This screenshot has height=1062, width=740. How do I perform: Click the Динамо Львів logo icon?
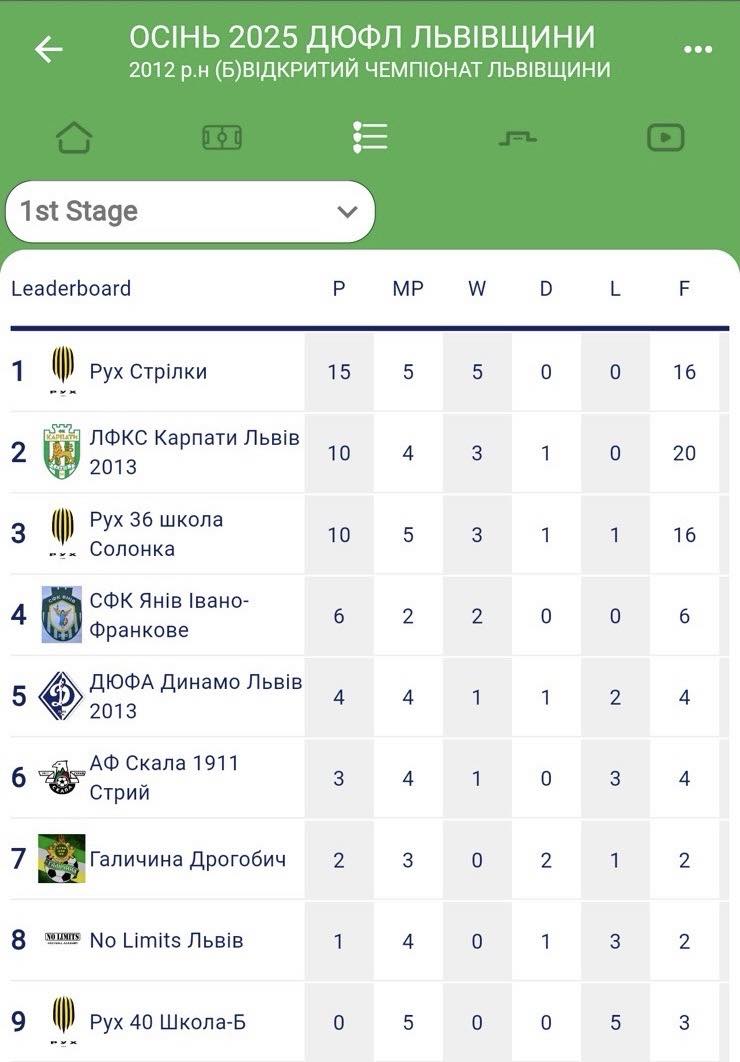pos(62,696)
